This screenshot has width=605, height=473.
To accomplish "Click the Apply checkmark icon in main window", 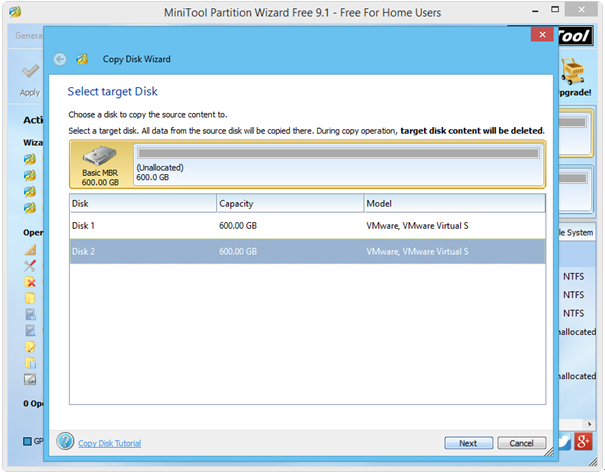I will click(30, 71).
